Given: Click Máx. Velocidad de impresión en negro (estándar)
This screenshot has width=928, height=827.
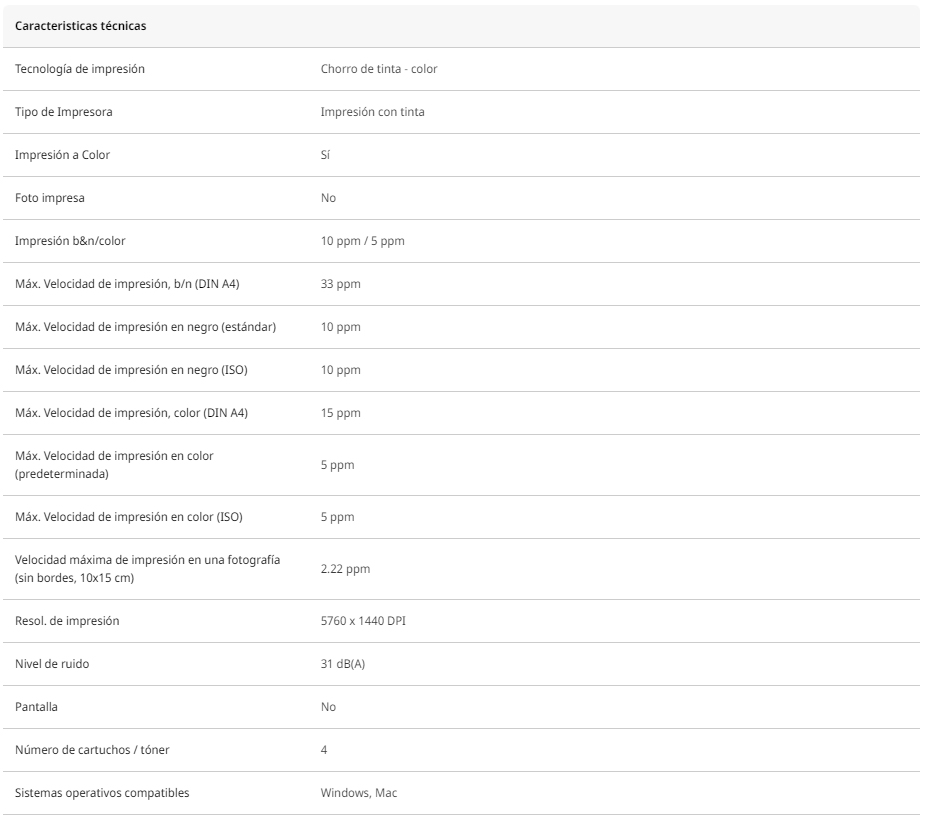Looking at the screenshot, I should pos(146,327).
